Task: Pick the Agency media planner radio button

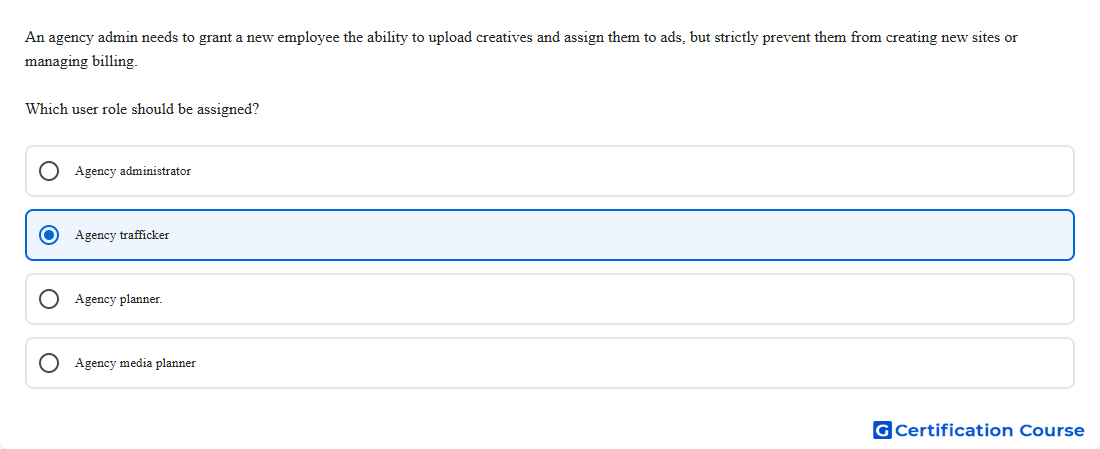Action: [49, 363]
